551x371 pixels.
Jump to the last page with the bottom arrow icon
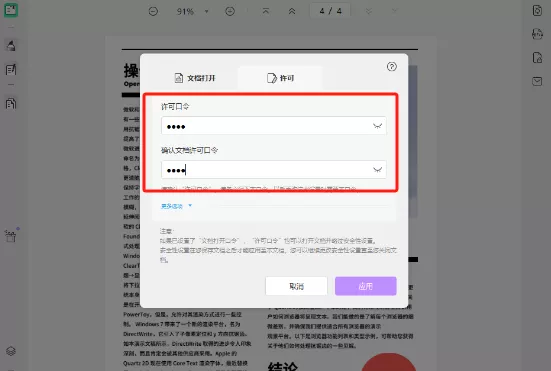tap(395, 12)
